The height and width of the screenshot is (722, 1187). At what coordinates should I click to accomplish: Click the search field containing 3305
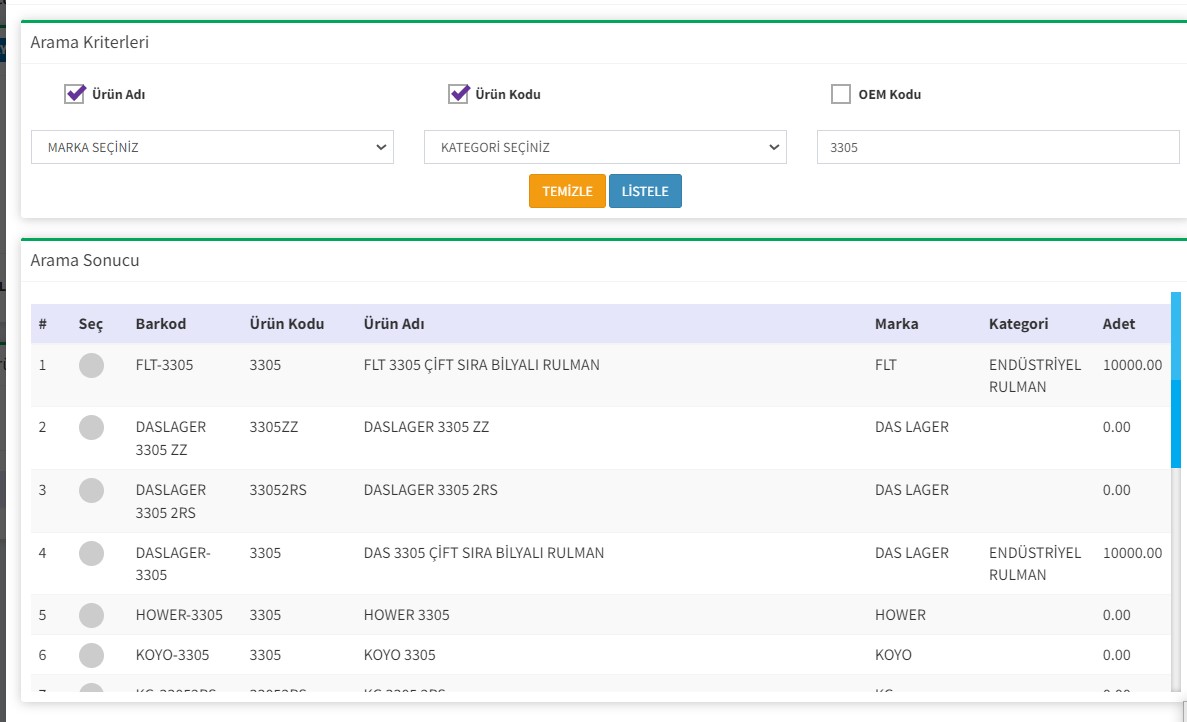point(997,147)
